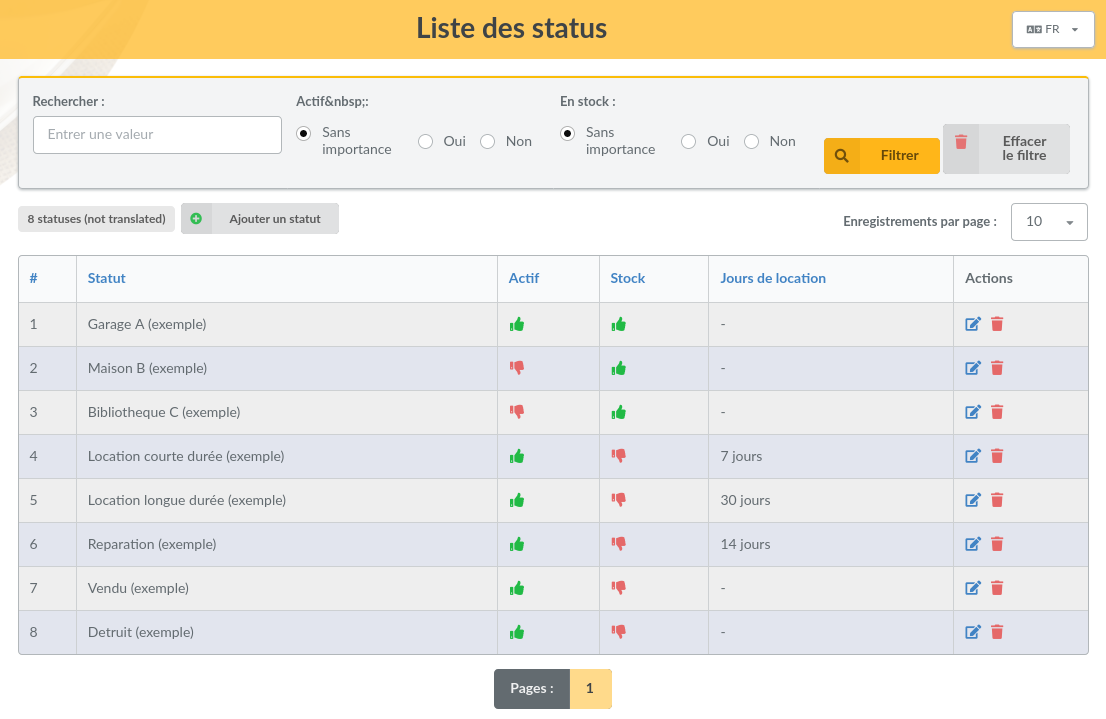This screenshot has height=719, width=1106.
Task: Click the '14 jours' cell
Action: click(746, 544)
